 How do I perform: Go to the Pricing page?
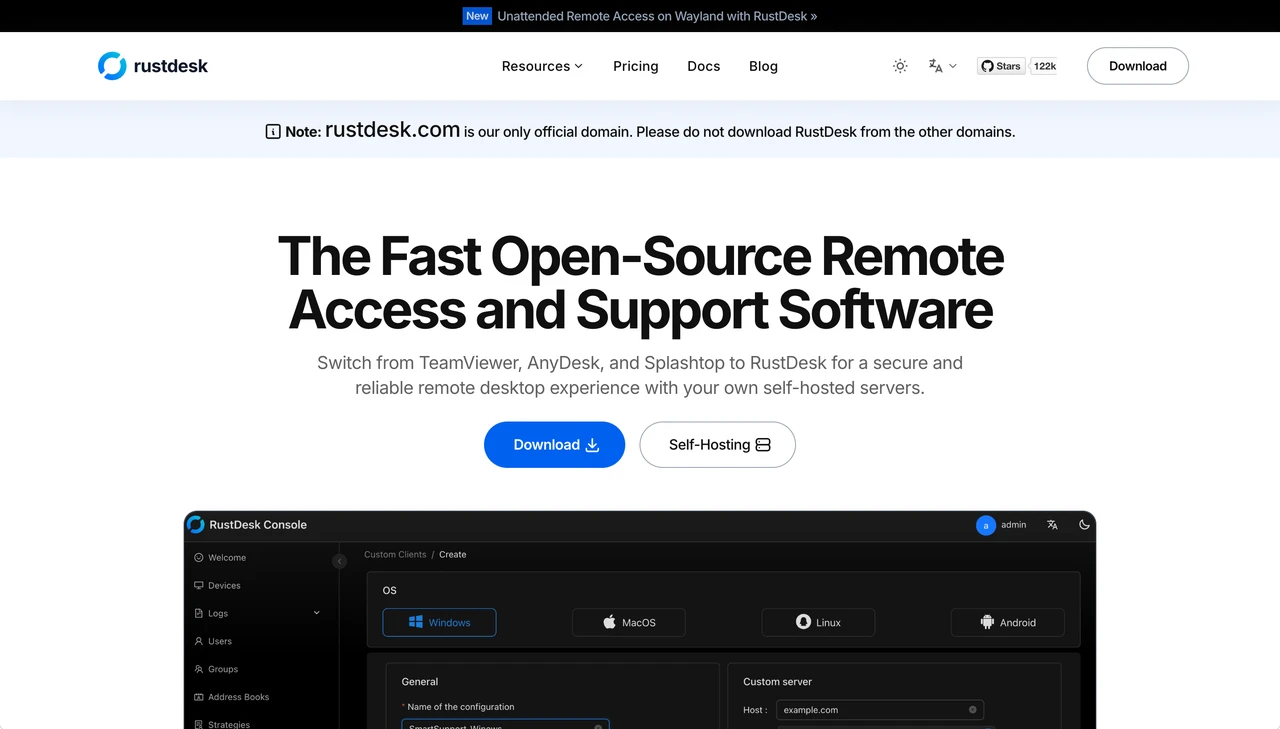coord(636,66)
